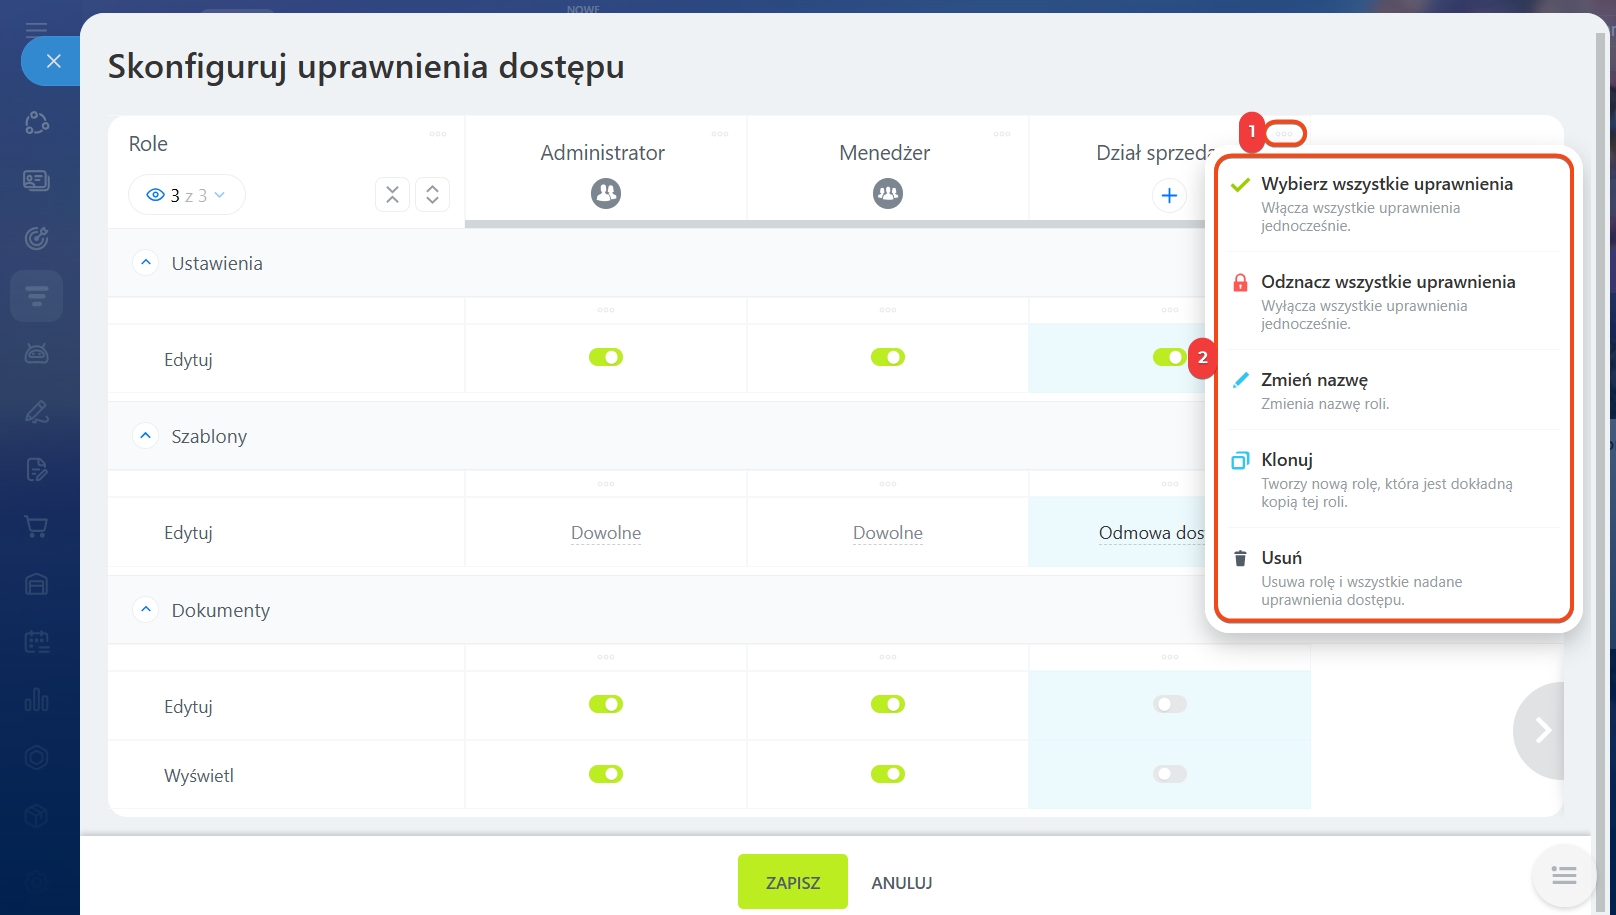
Task: Open the shopping cart sidebar icon
Action: [x=37, y=527]
